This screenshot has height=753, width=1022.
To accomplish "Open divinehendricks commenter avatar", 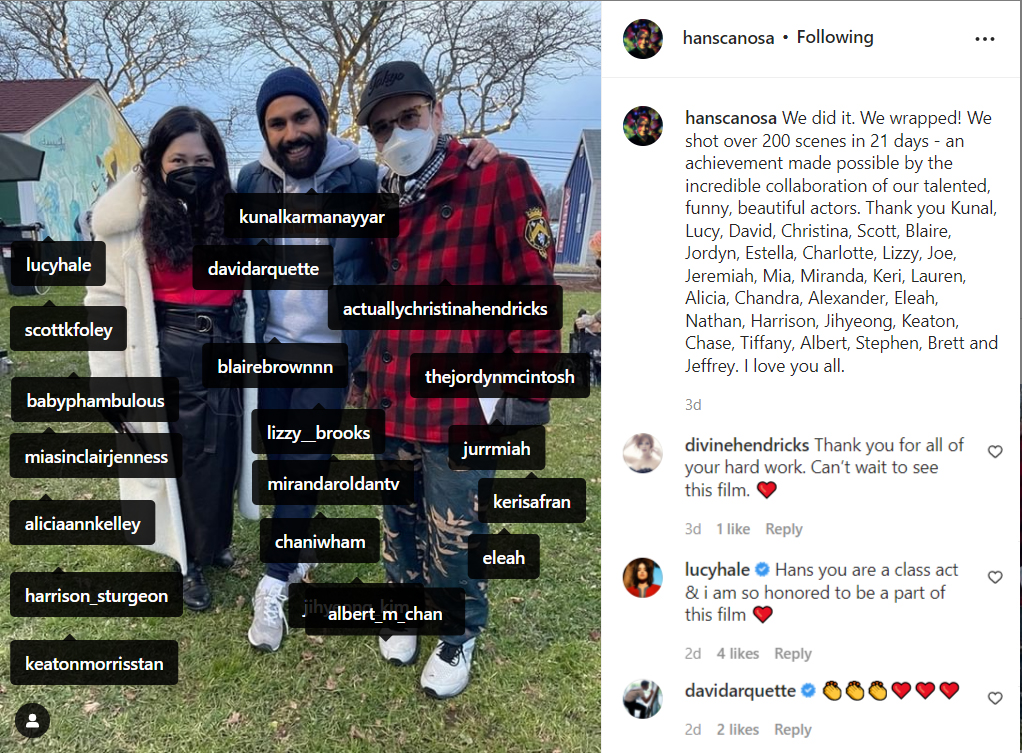I will pos(643,452).
